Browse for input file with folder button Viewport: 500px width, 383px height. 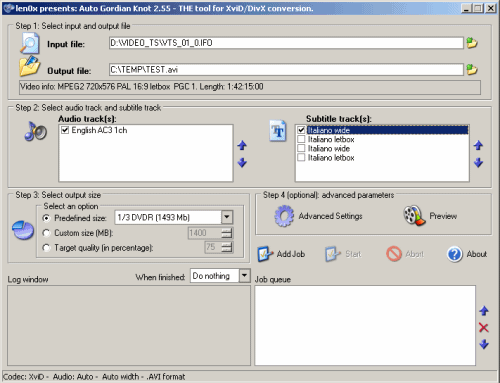[x=472, y=43]
